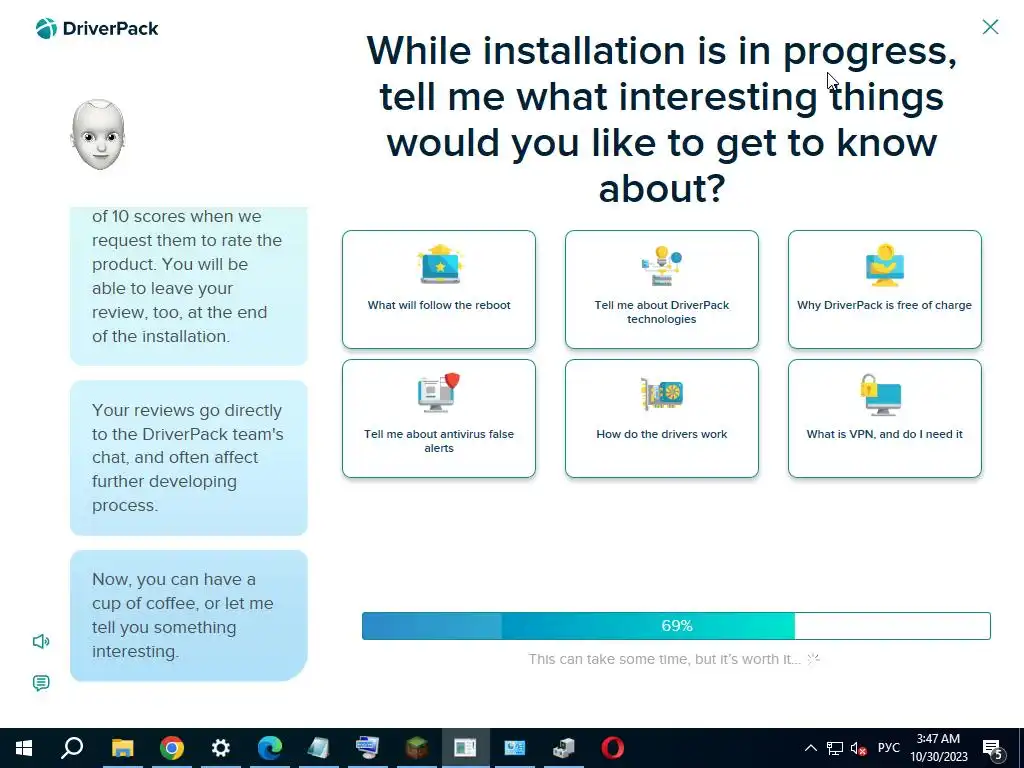This screenshot has width=1024, height=768.
Task: Click the muted volume tray icon
Action: (x=858, y=748)
